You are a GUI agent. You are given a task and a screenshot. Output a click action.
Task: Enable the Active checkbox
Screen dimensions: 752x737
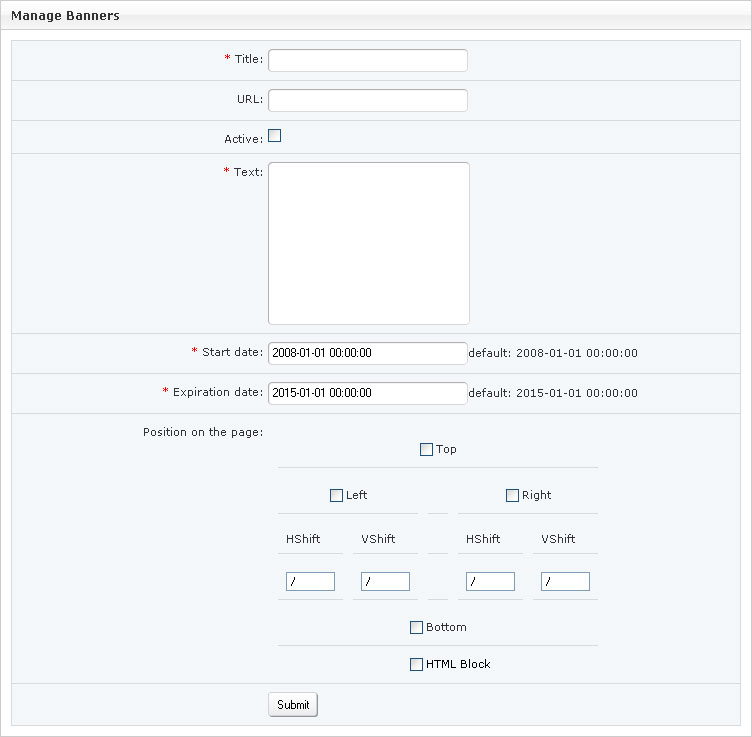click(x=275, y=136)
